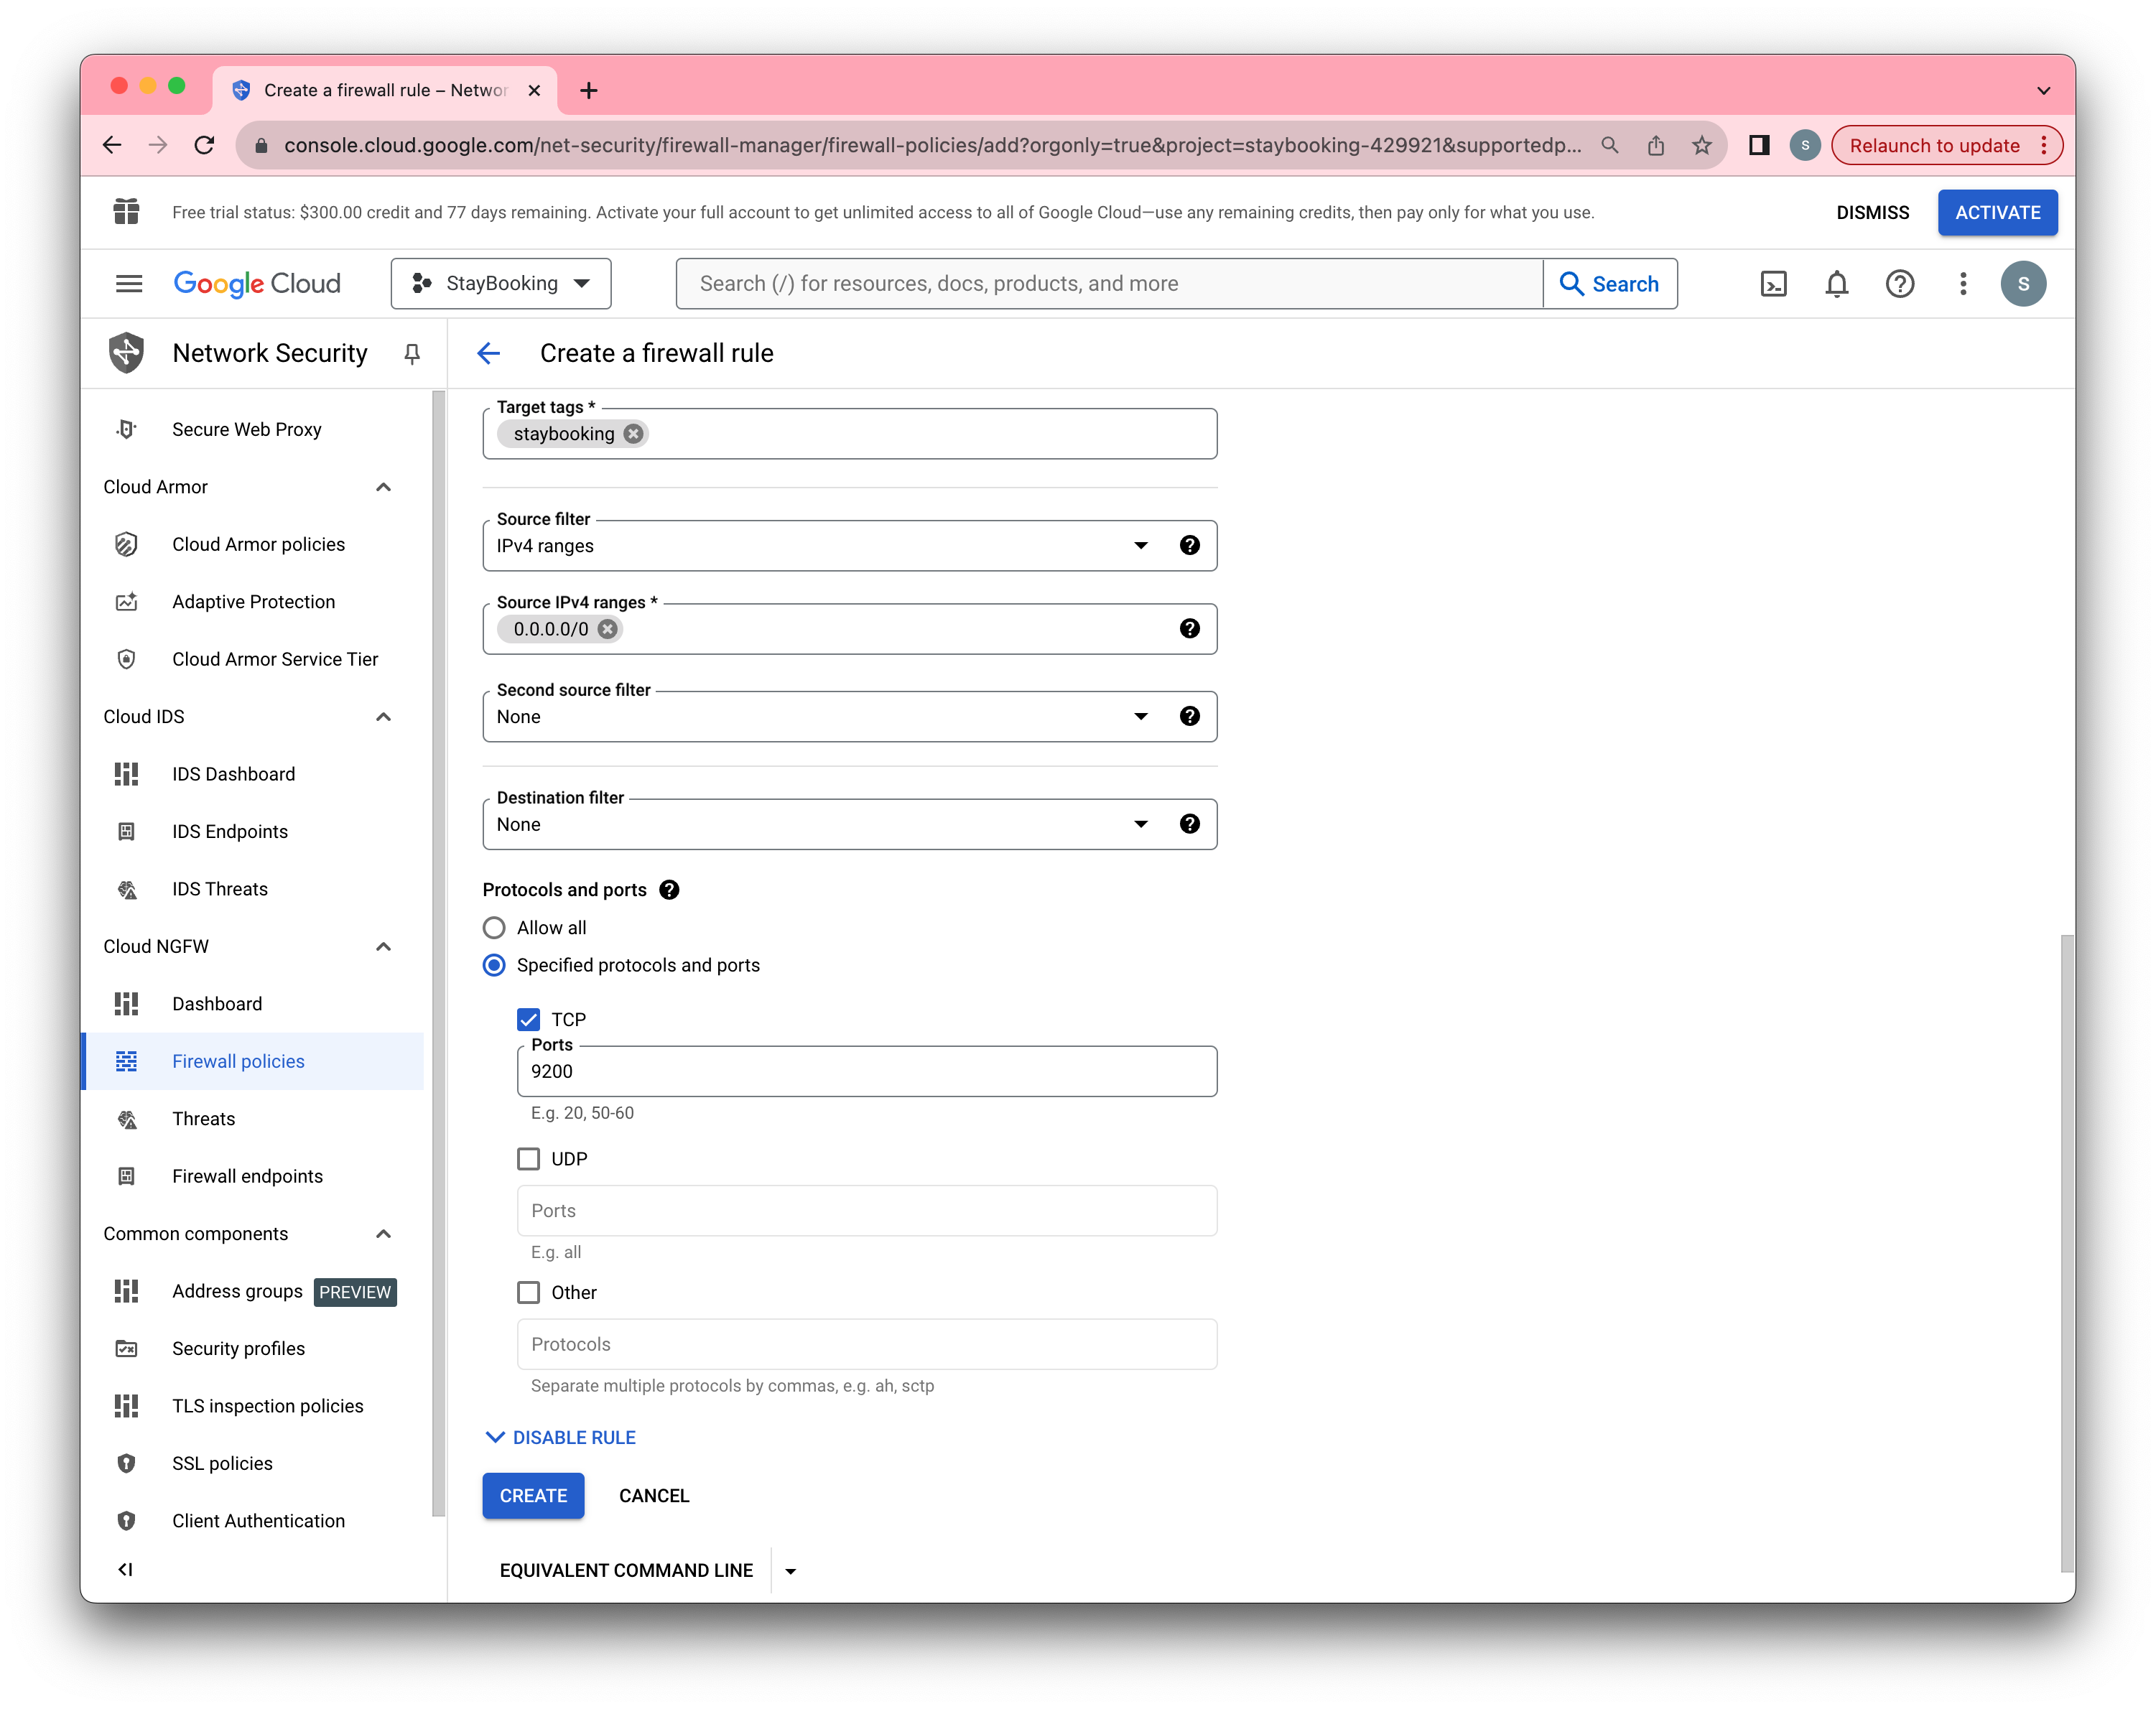Show help for Protocols and ports

[669, 890]
